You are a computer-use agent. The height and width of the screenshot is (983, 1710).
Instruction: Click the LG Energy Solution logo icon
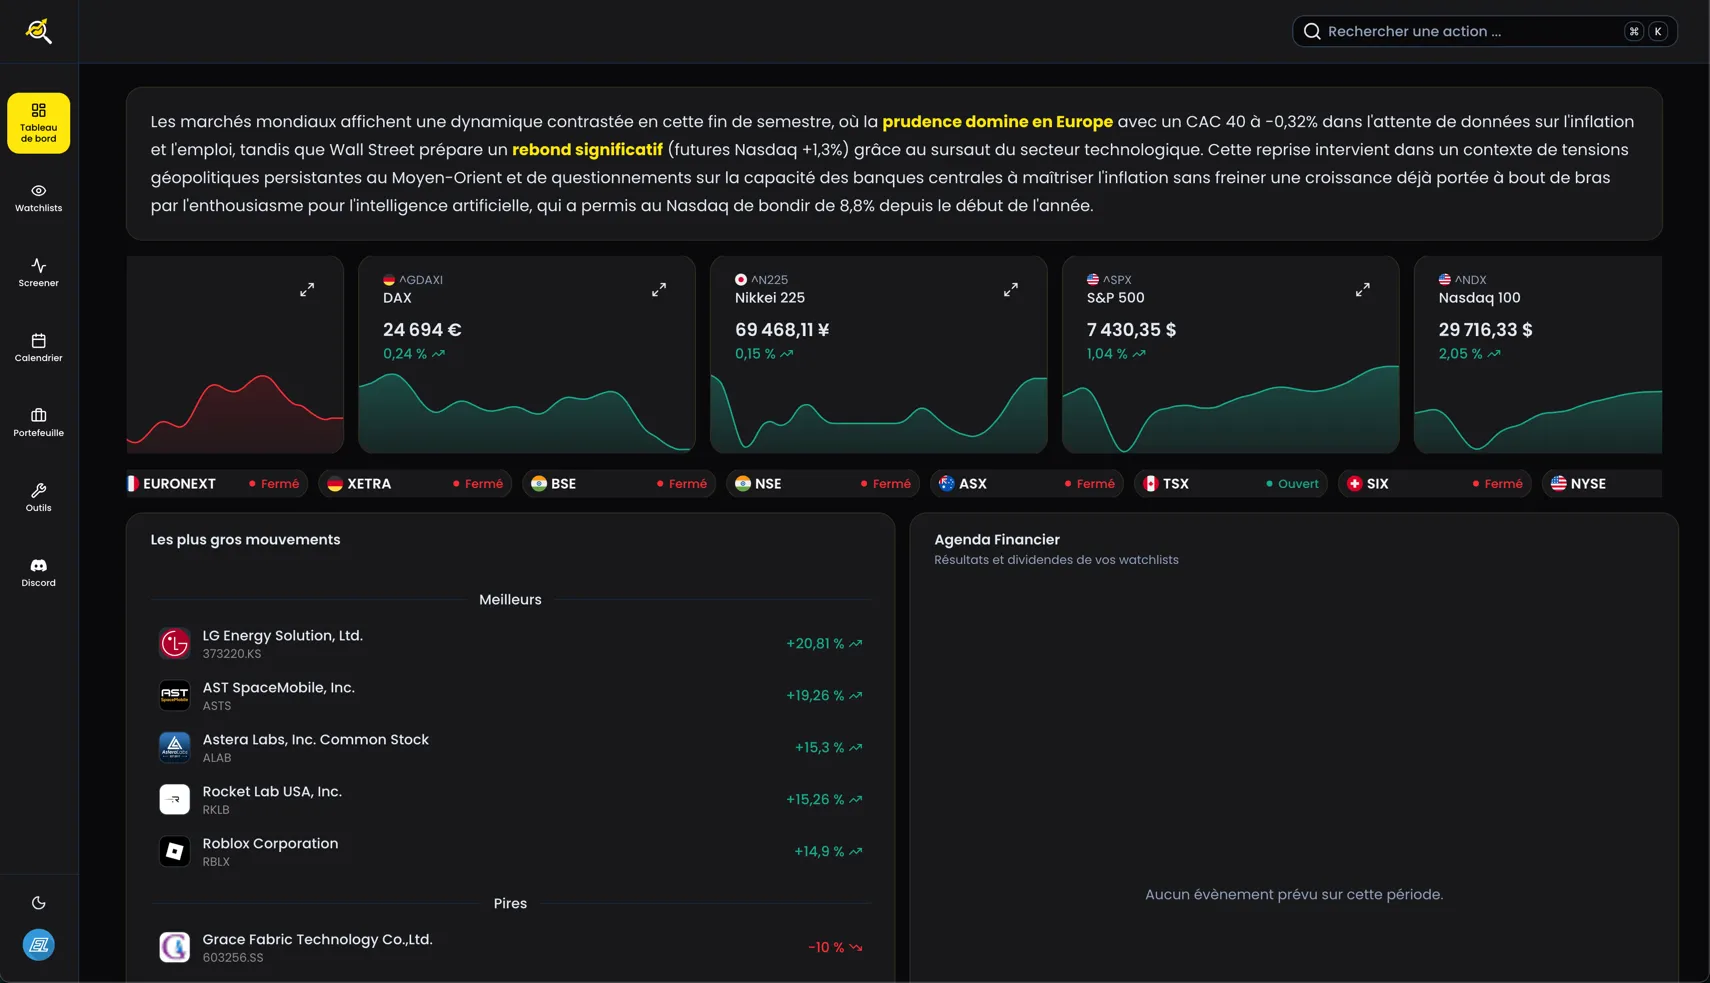click(175, 644)
